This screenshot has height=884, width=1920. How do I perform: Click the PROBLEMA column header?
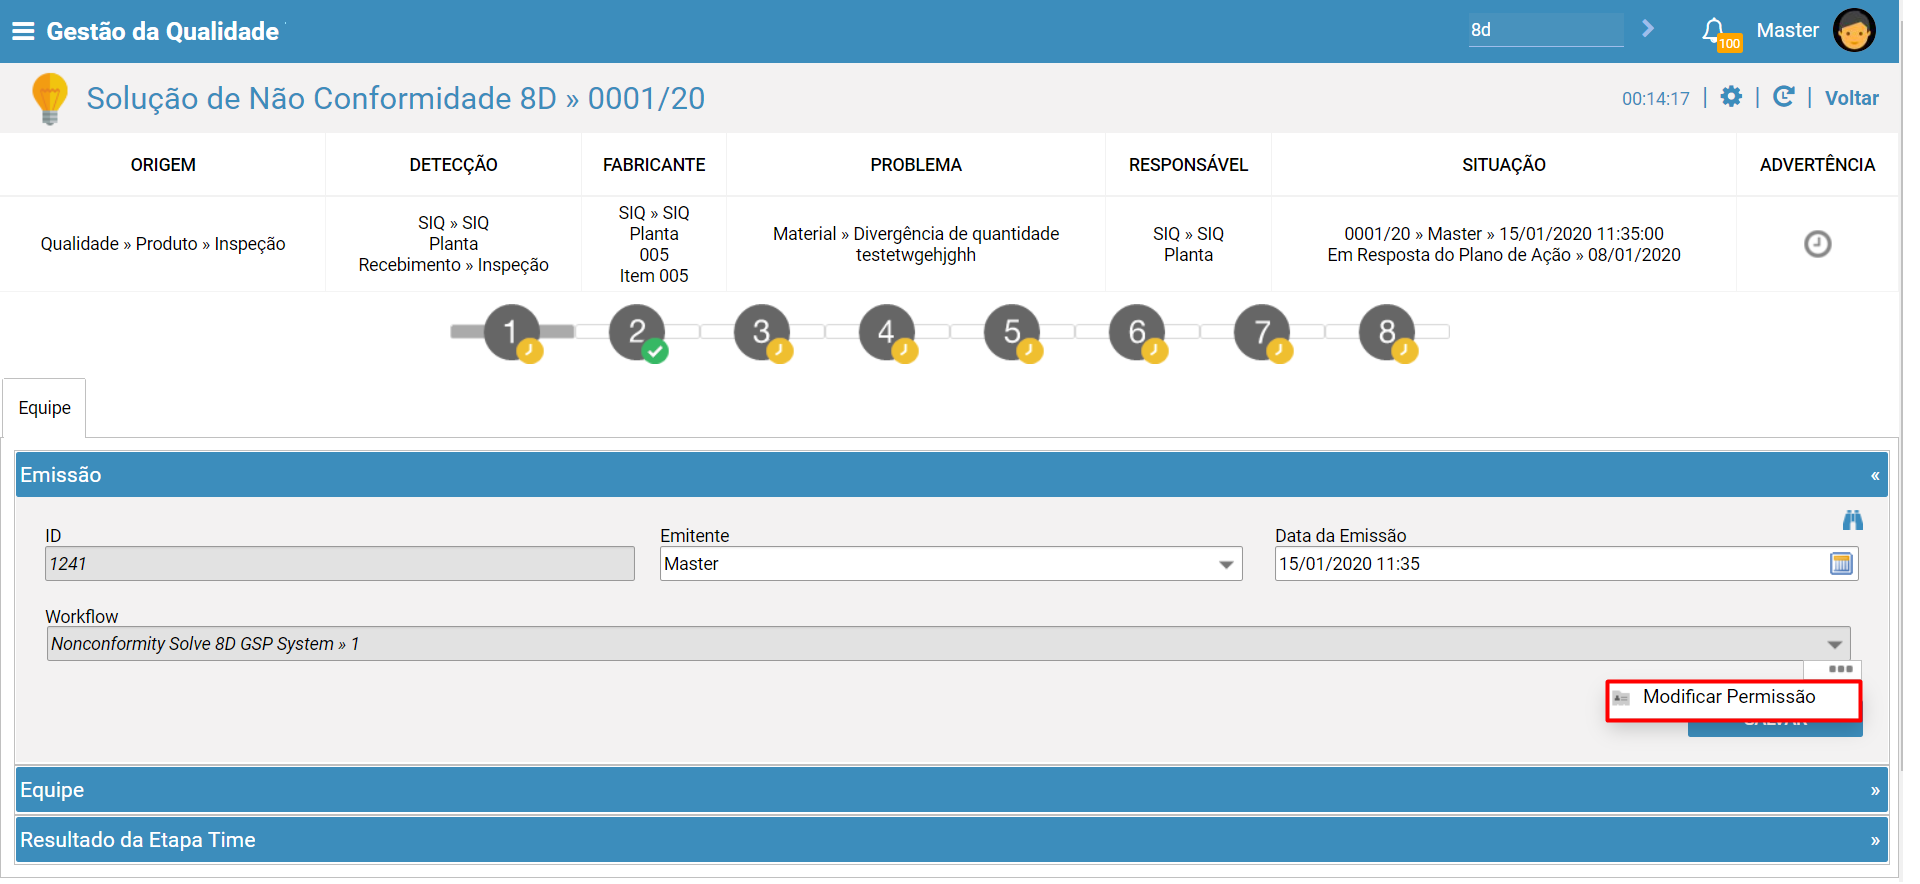[916, 165]
